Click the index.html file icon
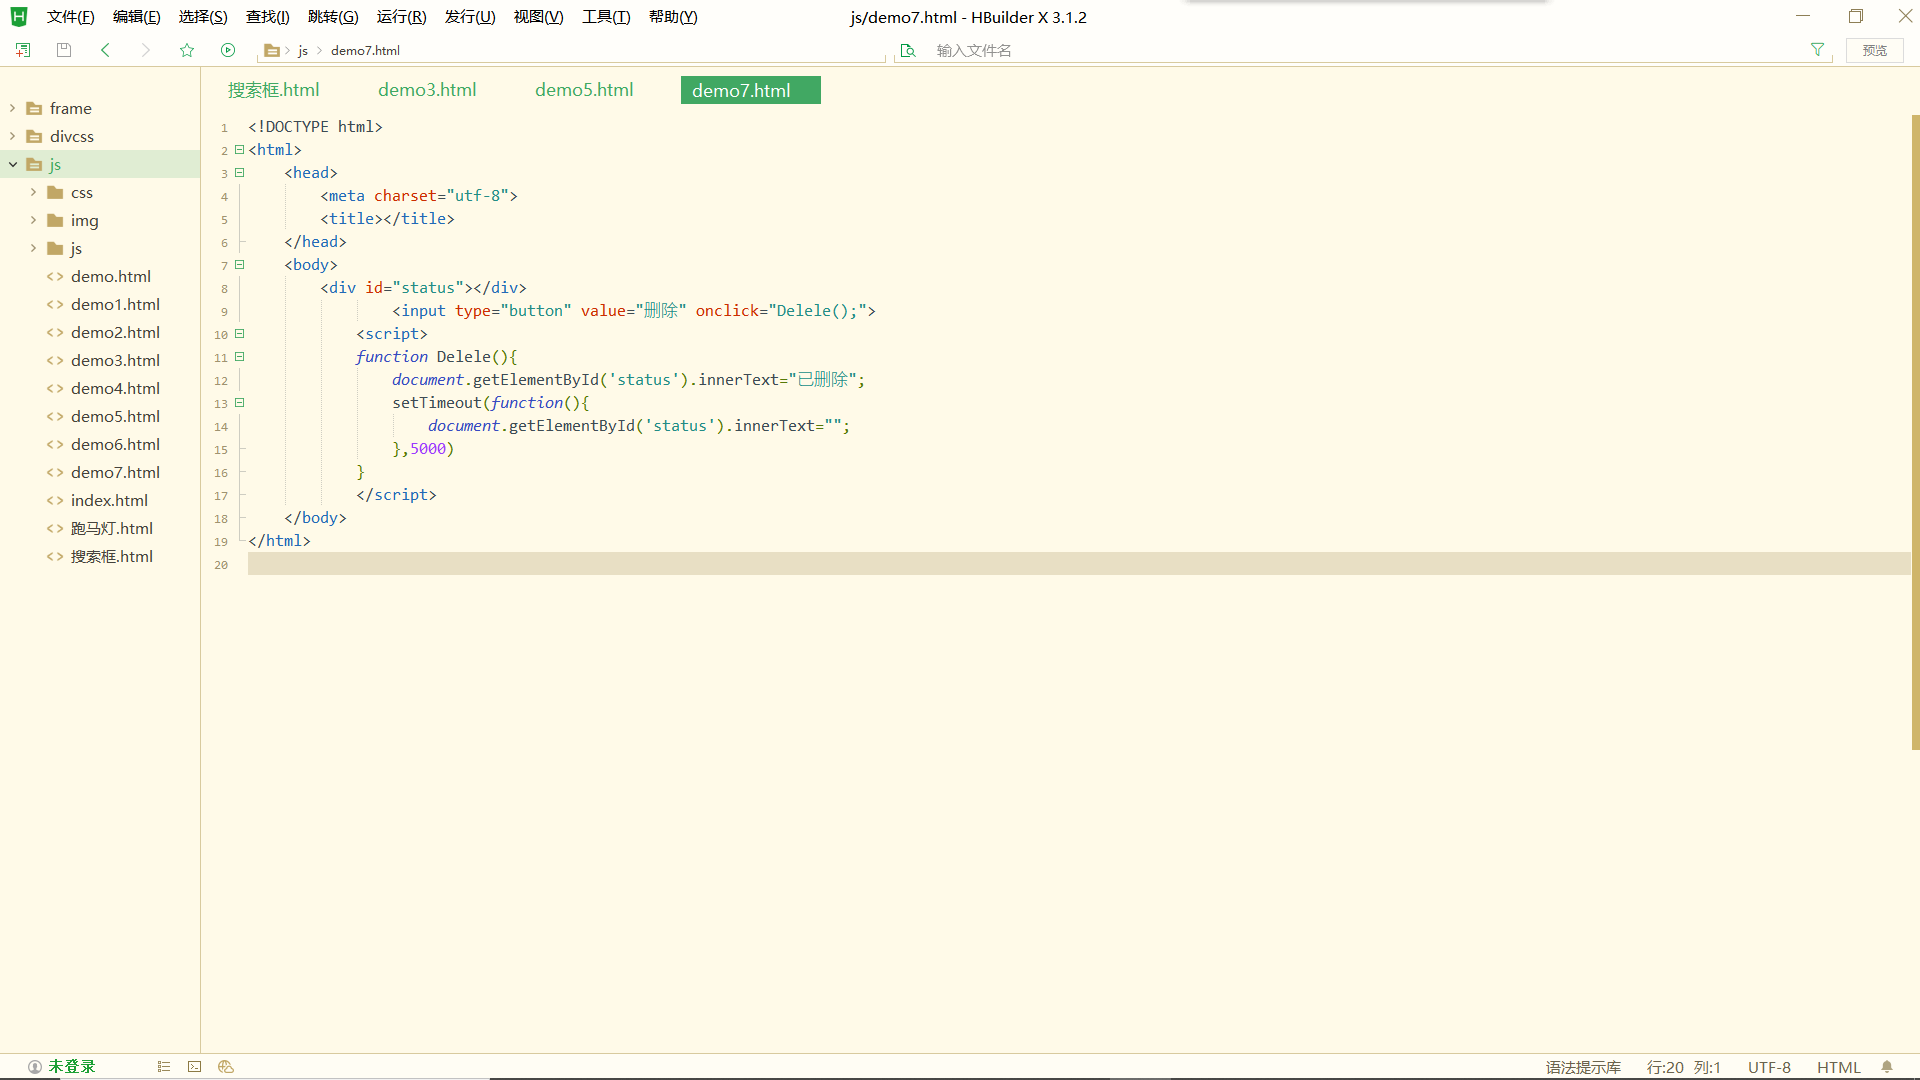This screenshot has height=1080, width=1920. pos(55,500)
